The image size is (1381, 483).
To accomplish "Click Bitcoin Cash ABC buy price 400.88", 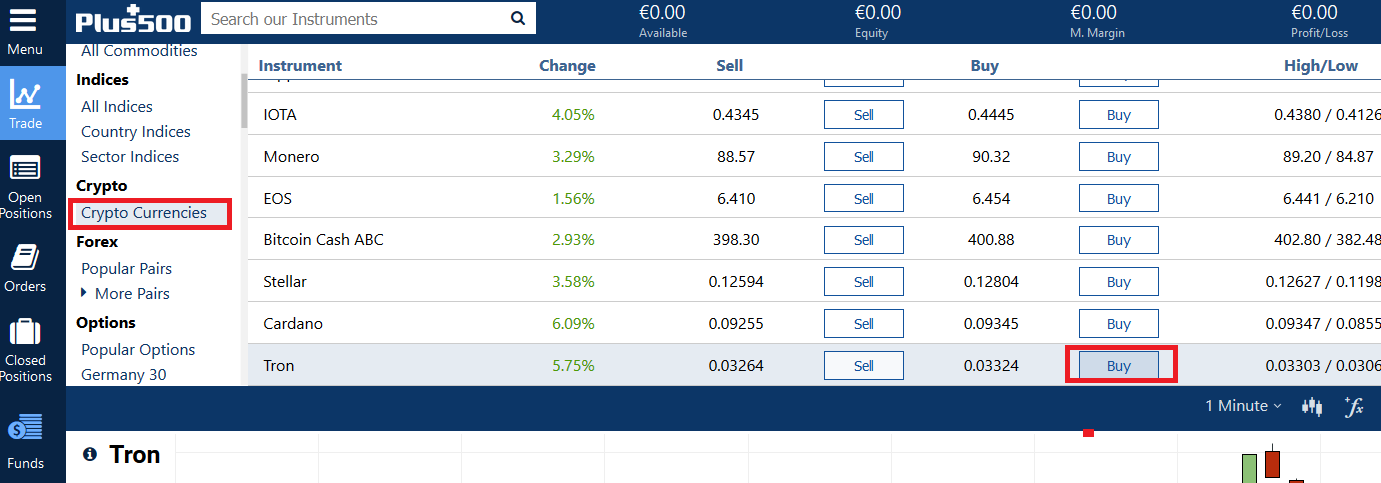I will 991,240.
